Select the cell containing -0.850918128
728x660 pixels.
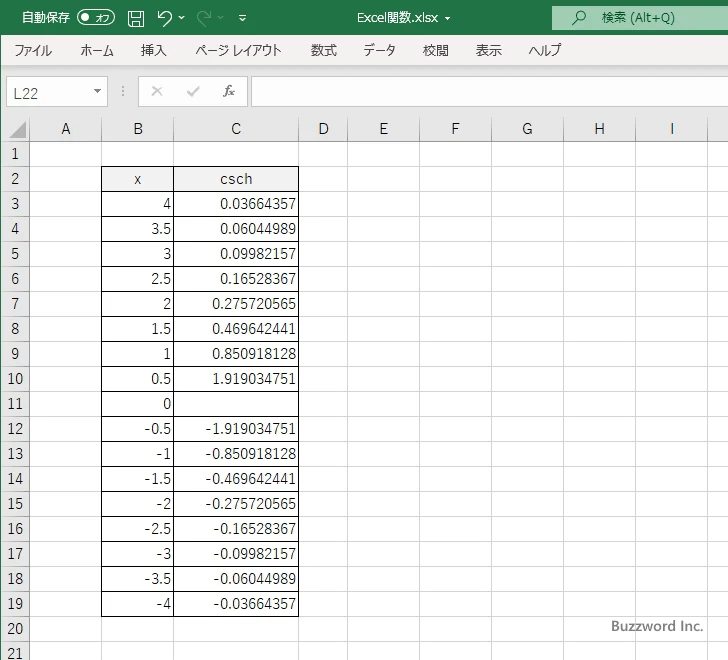pyautogui.click(x=236, y=454)
